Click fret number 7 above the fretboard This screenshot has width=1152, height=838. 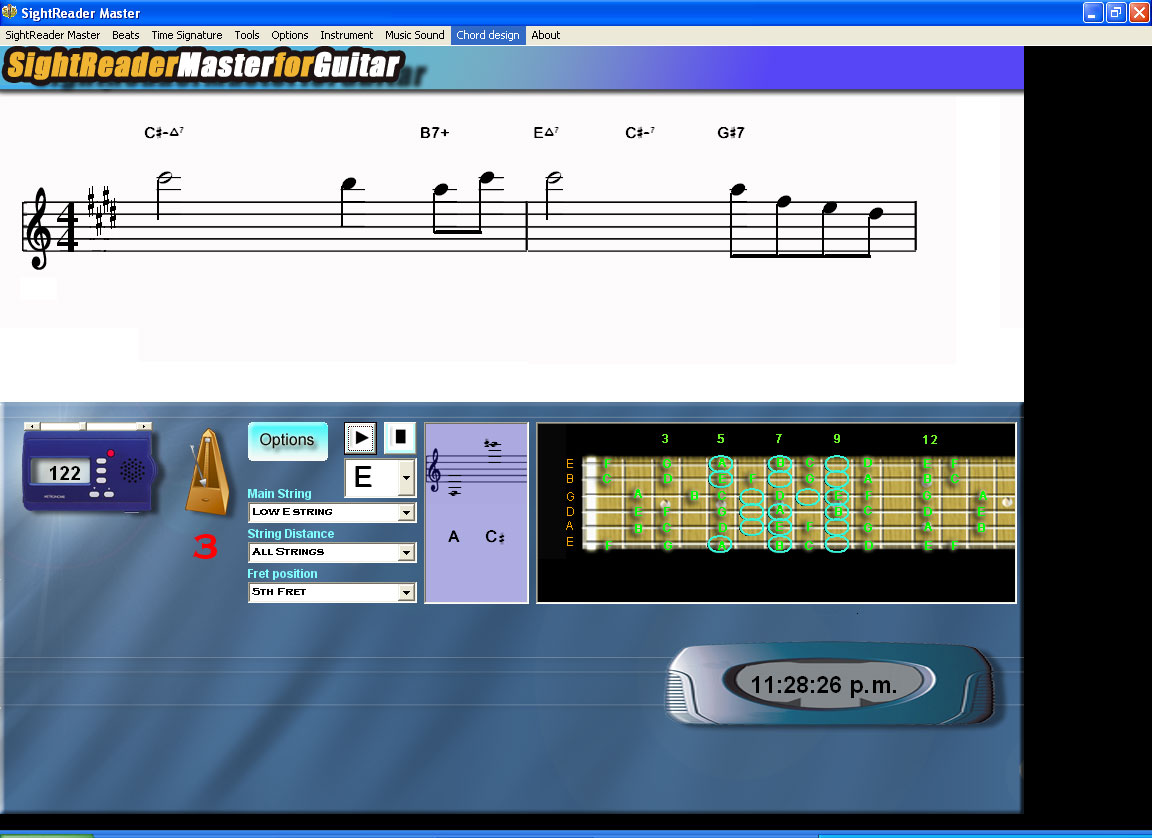pyautogui.click(x=779, y=438)
